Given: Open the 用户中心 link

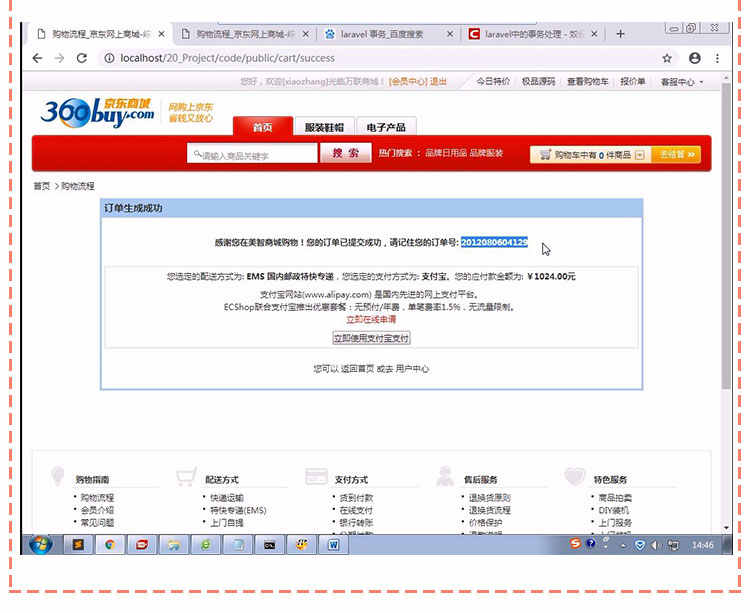Looking at the screenshot, I should [412, 369].
